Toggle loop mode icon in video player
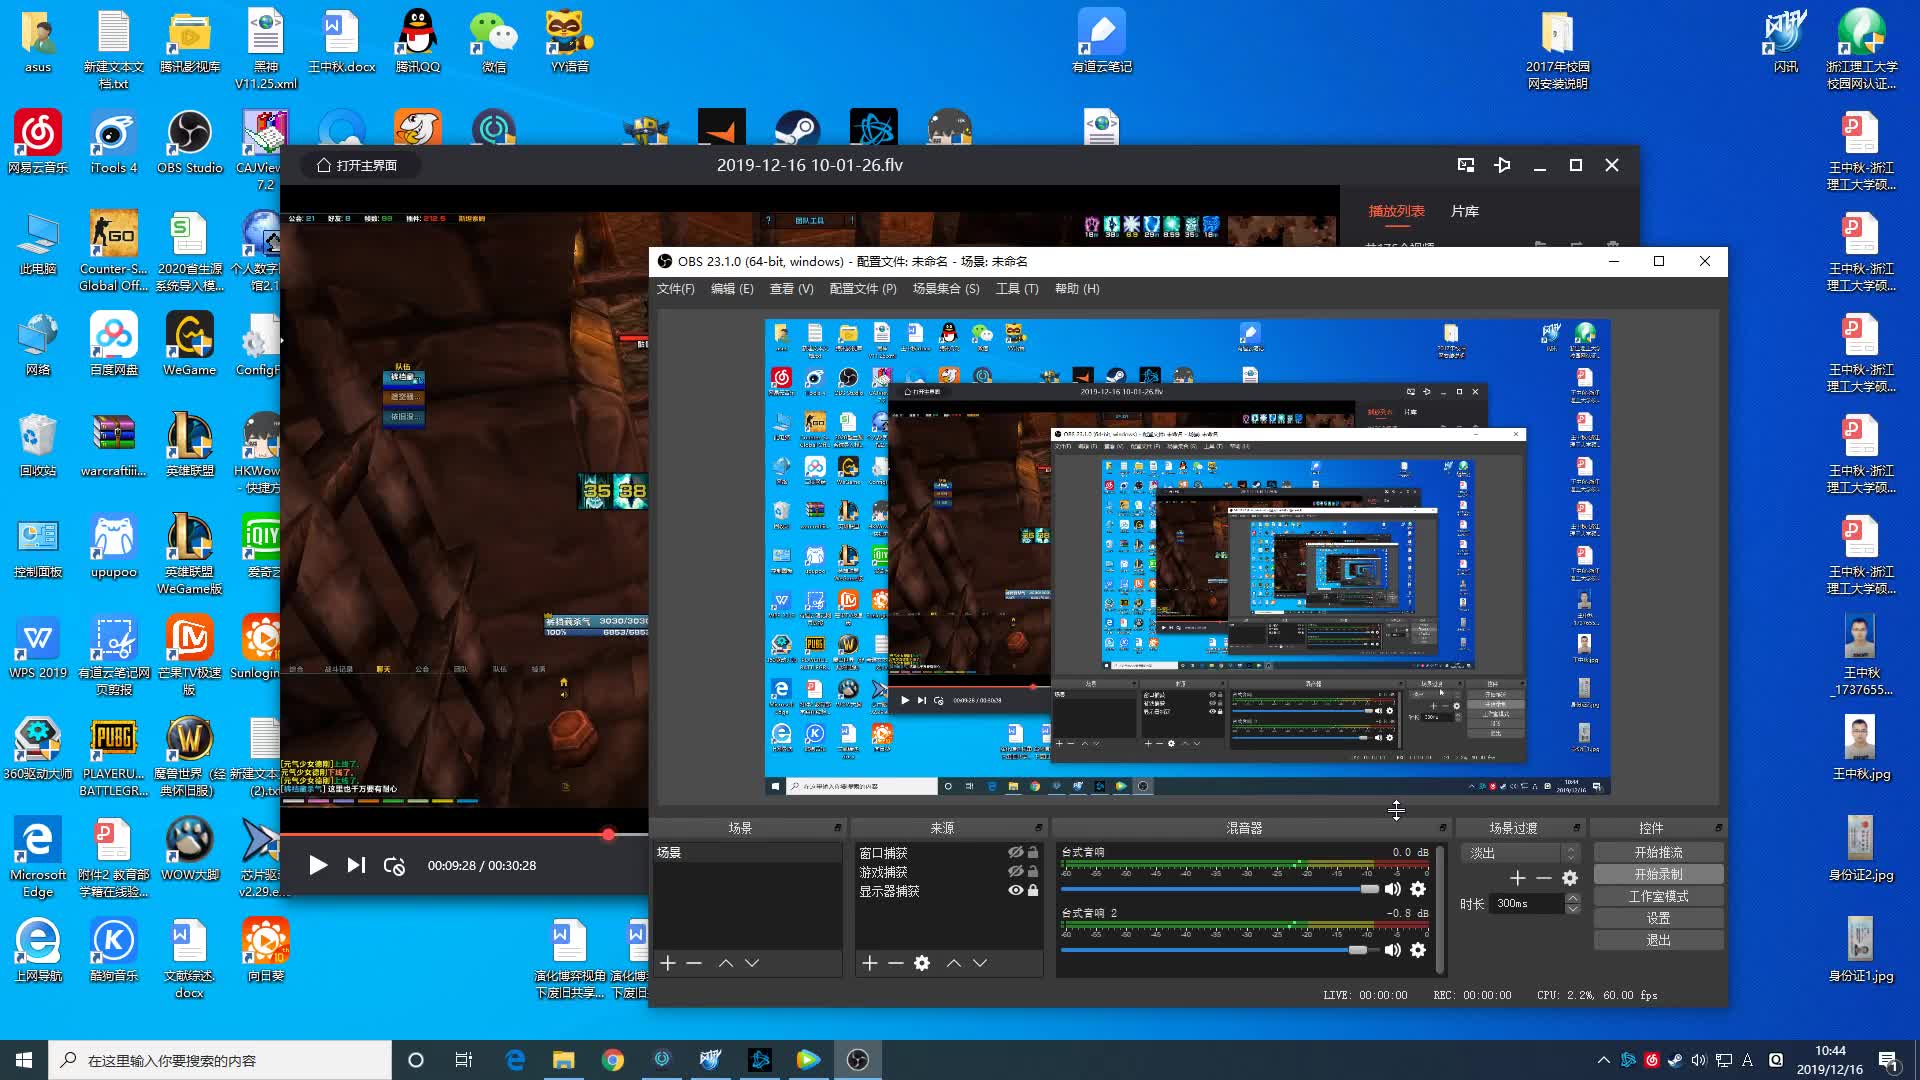This screenshot has height=1080, width=1920. (x=394, y=866)
